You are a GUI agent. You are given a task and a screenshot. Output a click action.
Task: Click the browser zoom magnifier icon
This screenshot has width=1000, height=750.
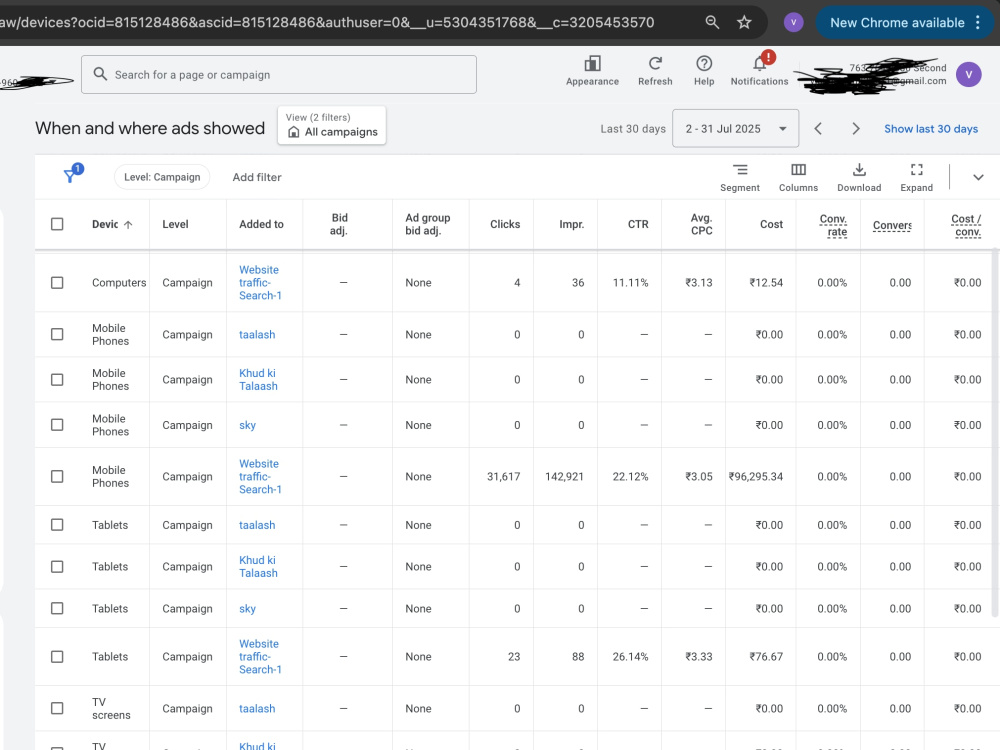point(712,22)
